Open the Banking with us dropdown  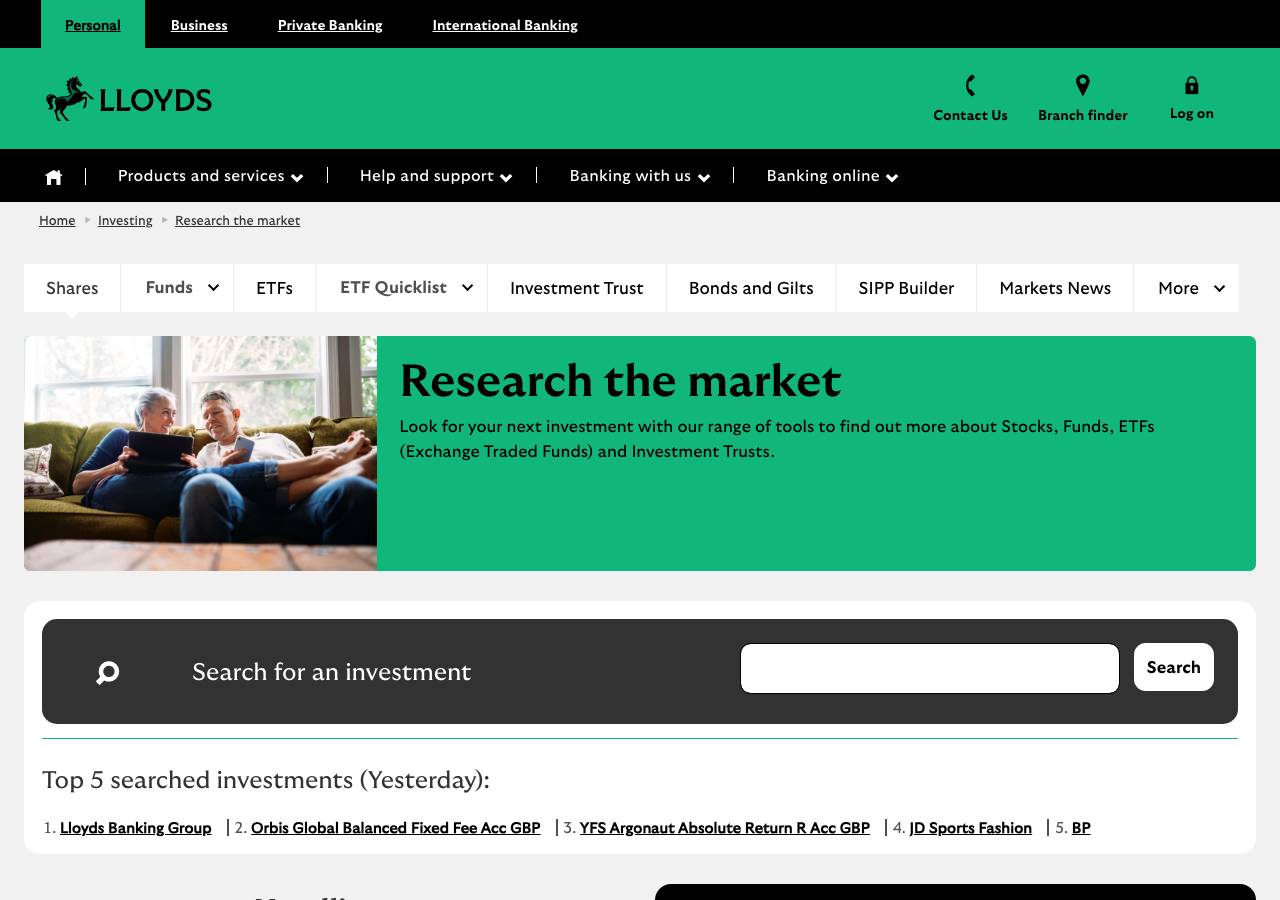[640, 176]
